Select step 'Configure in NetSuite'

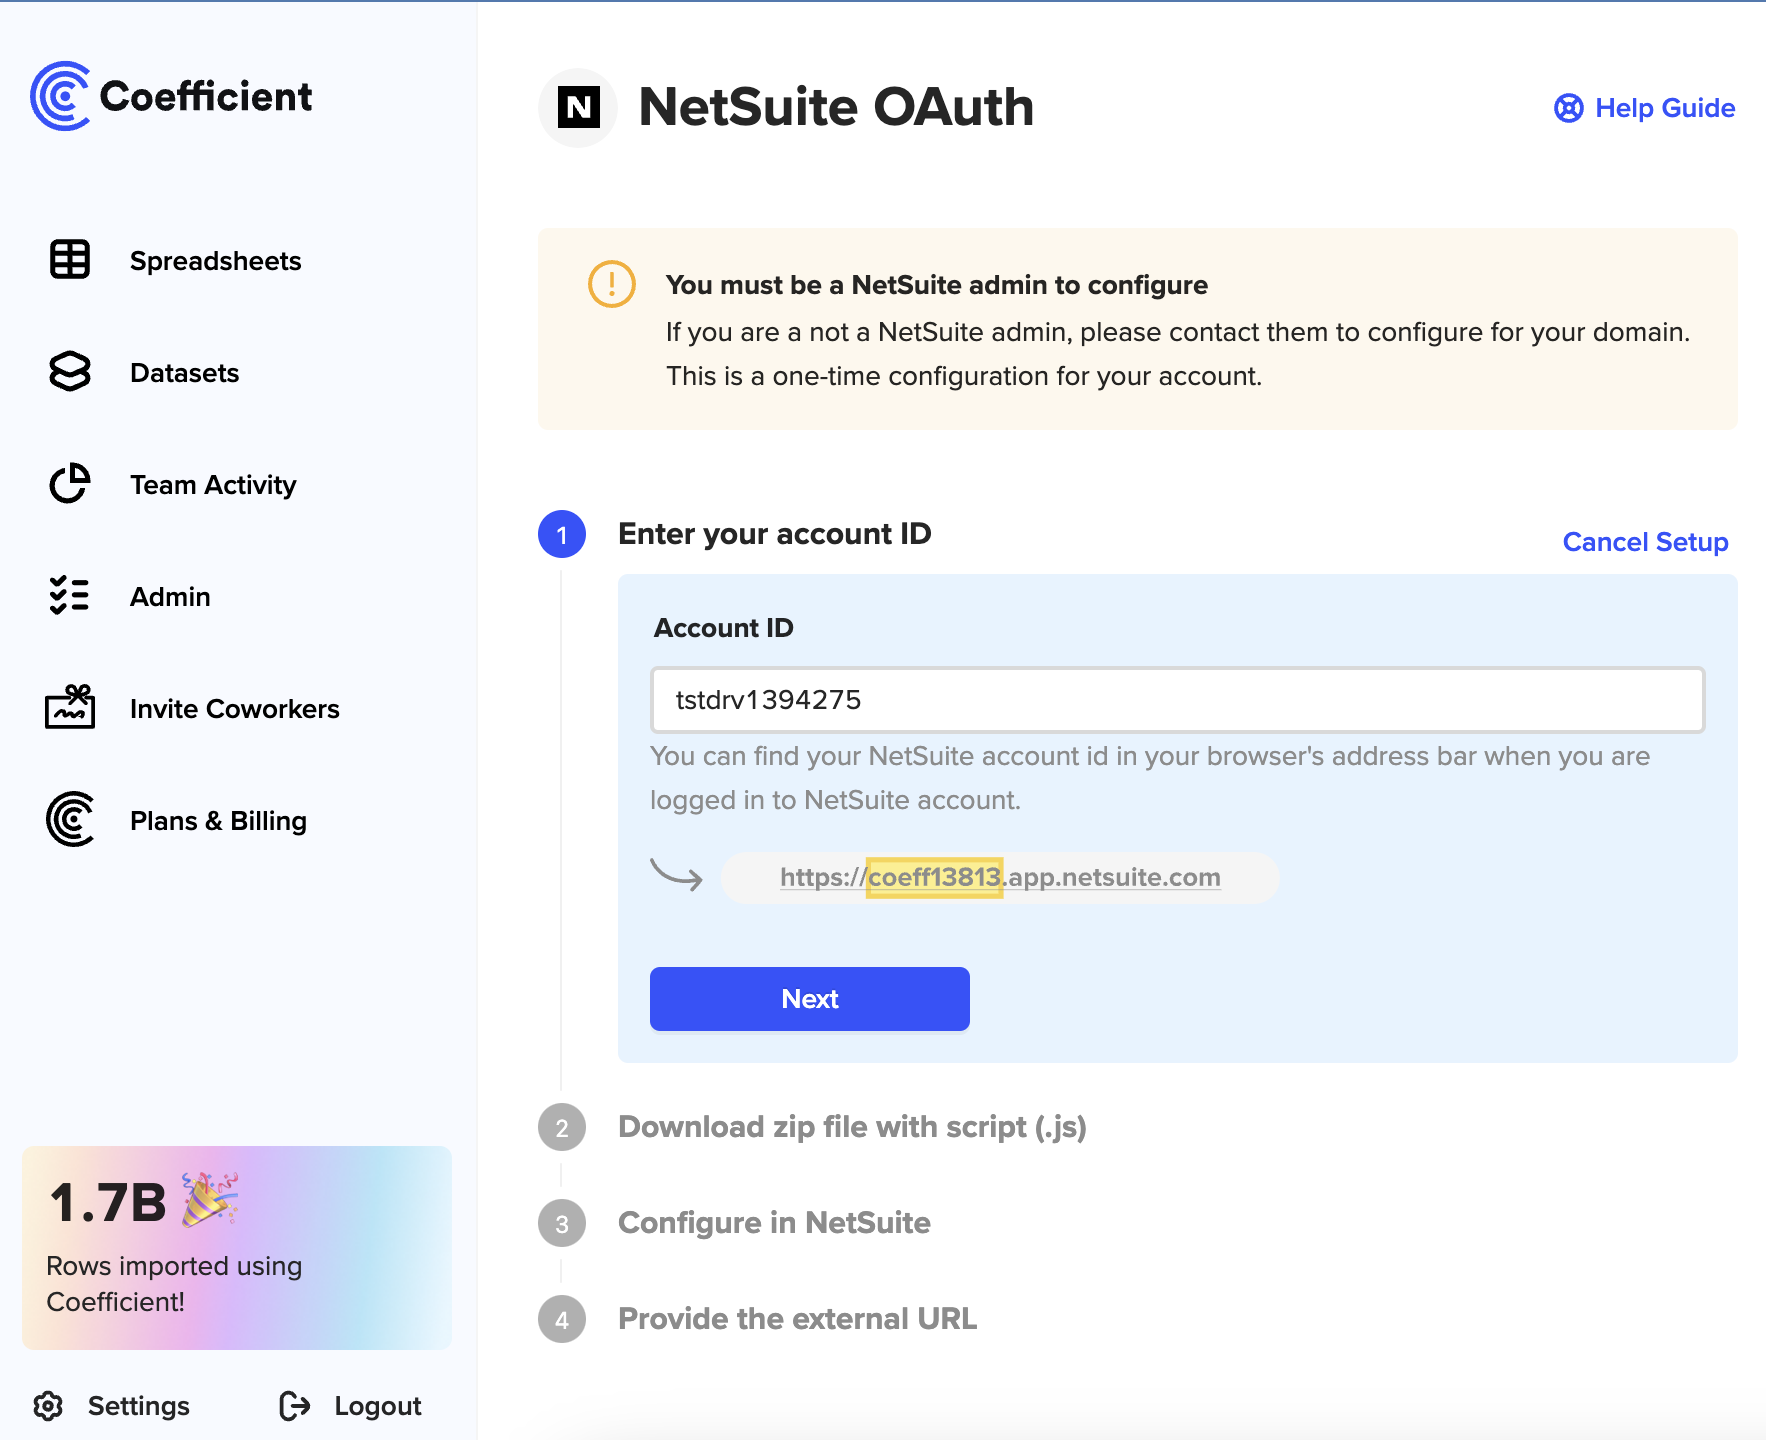pyautogui.click(x=774, y=1223)
